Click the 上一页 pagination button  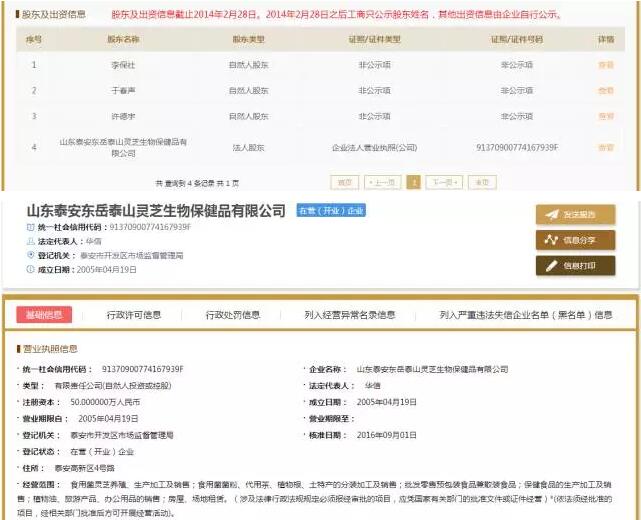(x=381, y=183)
